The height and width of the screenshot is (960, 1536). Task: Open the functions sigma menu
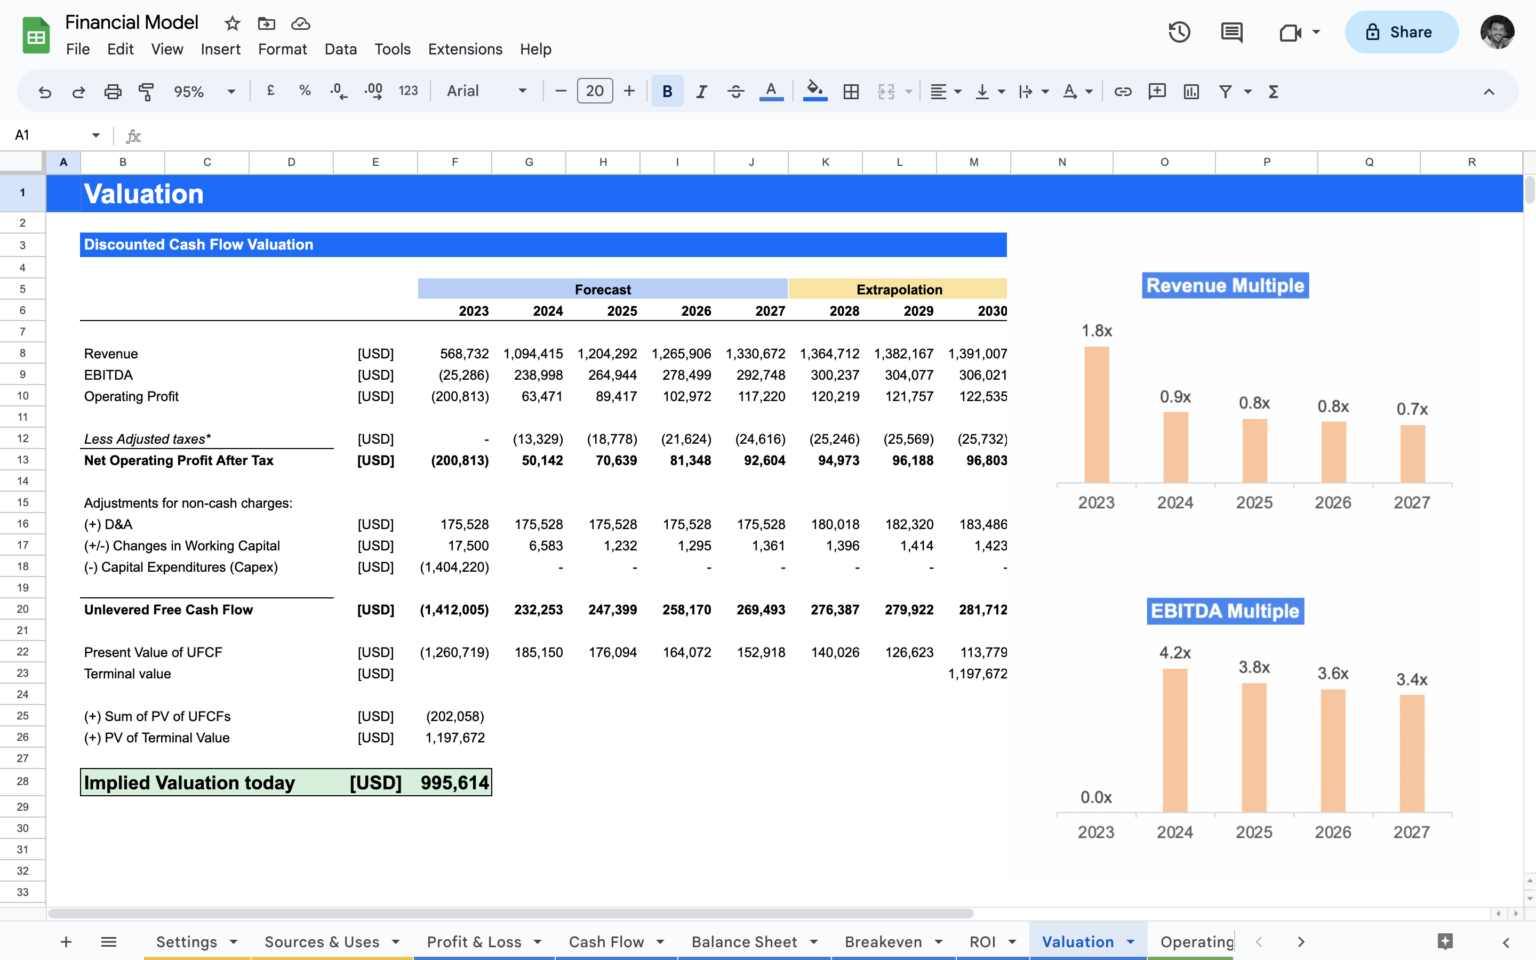(1273, 91)
